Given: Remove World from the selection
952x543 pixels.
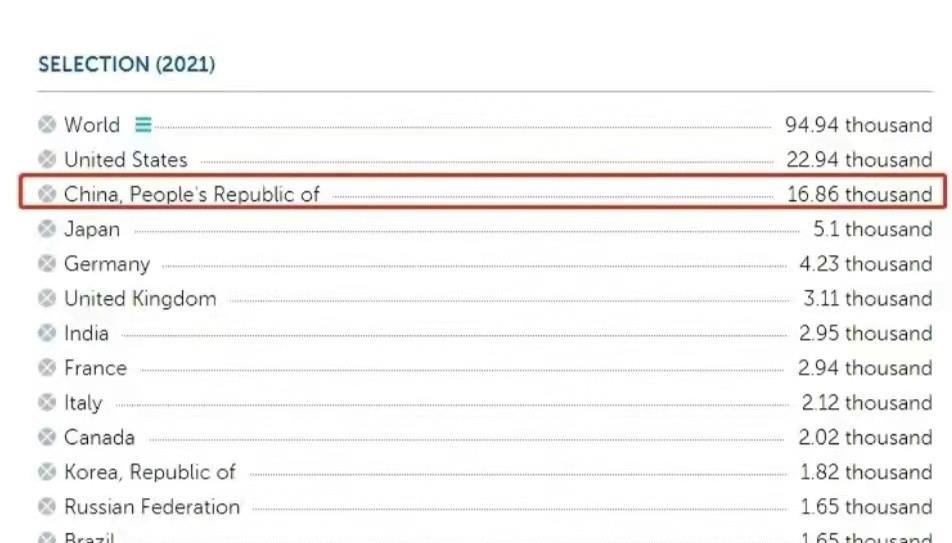Looking at the screenshot, I should point(47,125).
